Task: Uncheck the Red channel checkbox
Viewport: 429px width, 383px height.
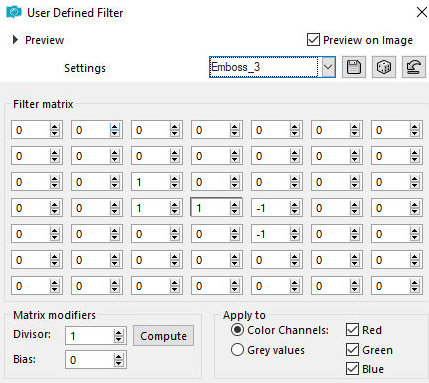Action: click(x=352, y=330)
